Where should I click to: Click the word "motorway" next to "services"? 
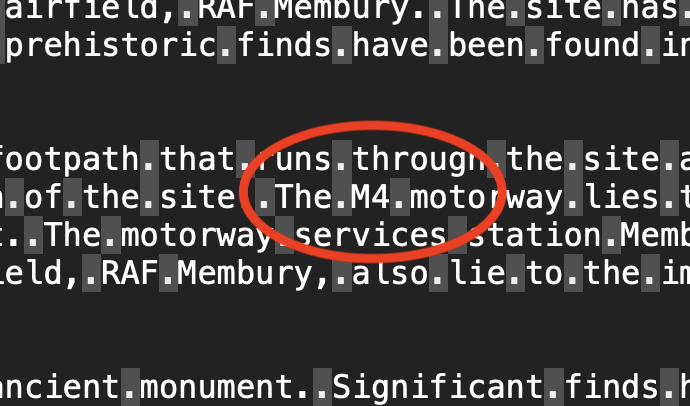pyautogui.click(x=197, y=235)
